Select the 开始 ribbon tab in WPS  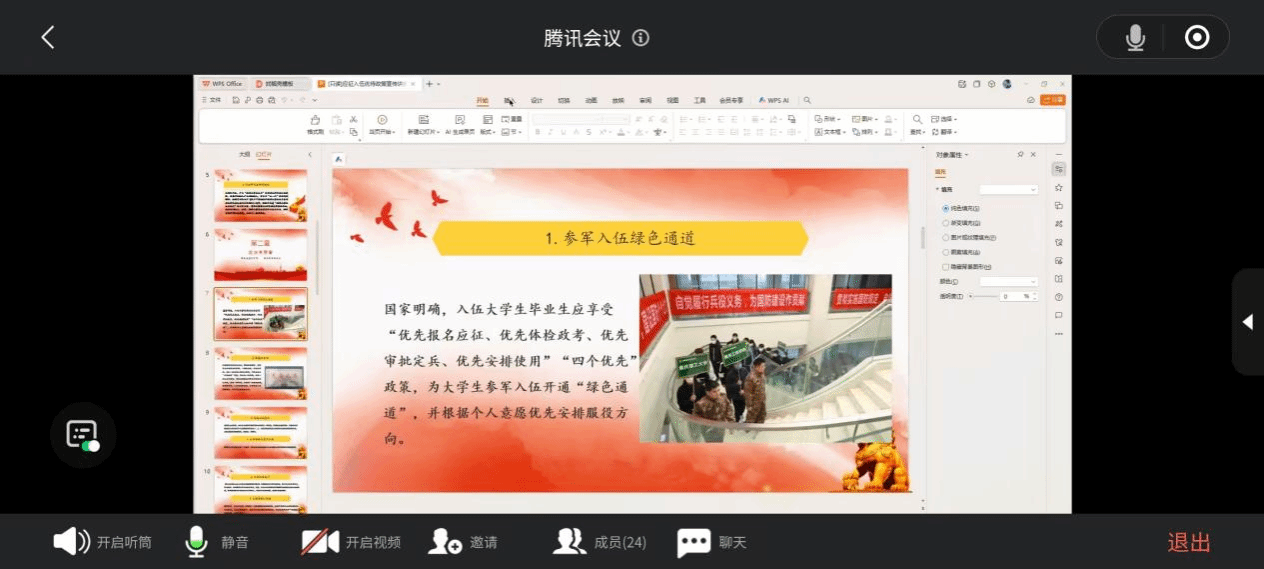coord(482,100)
